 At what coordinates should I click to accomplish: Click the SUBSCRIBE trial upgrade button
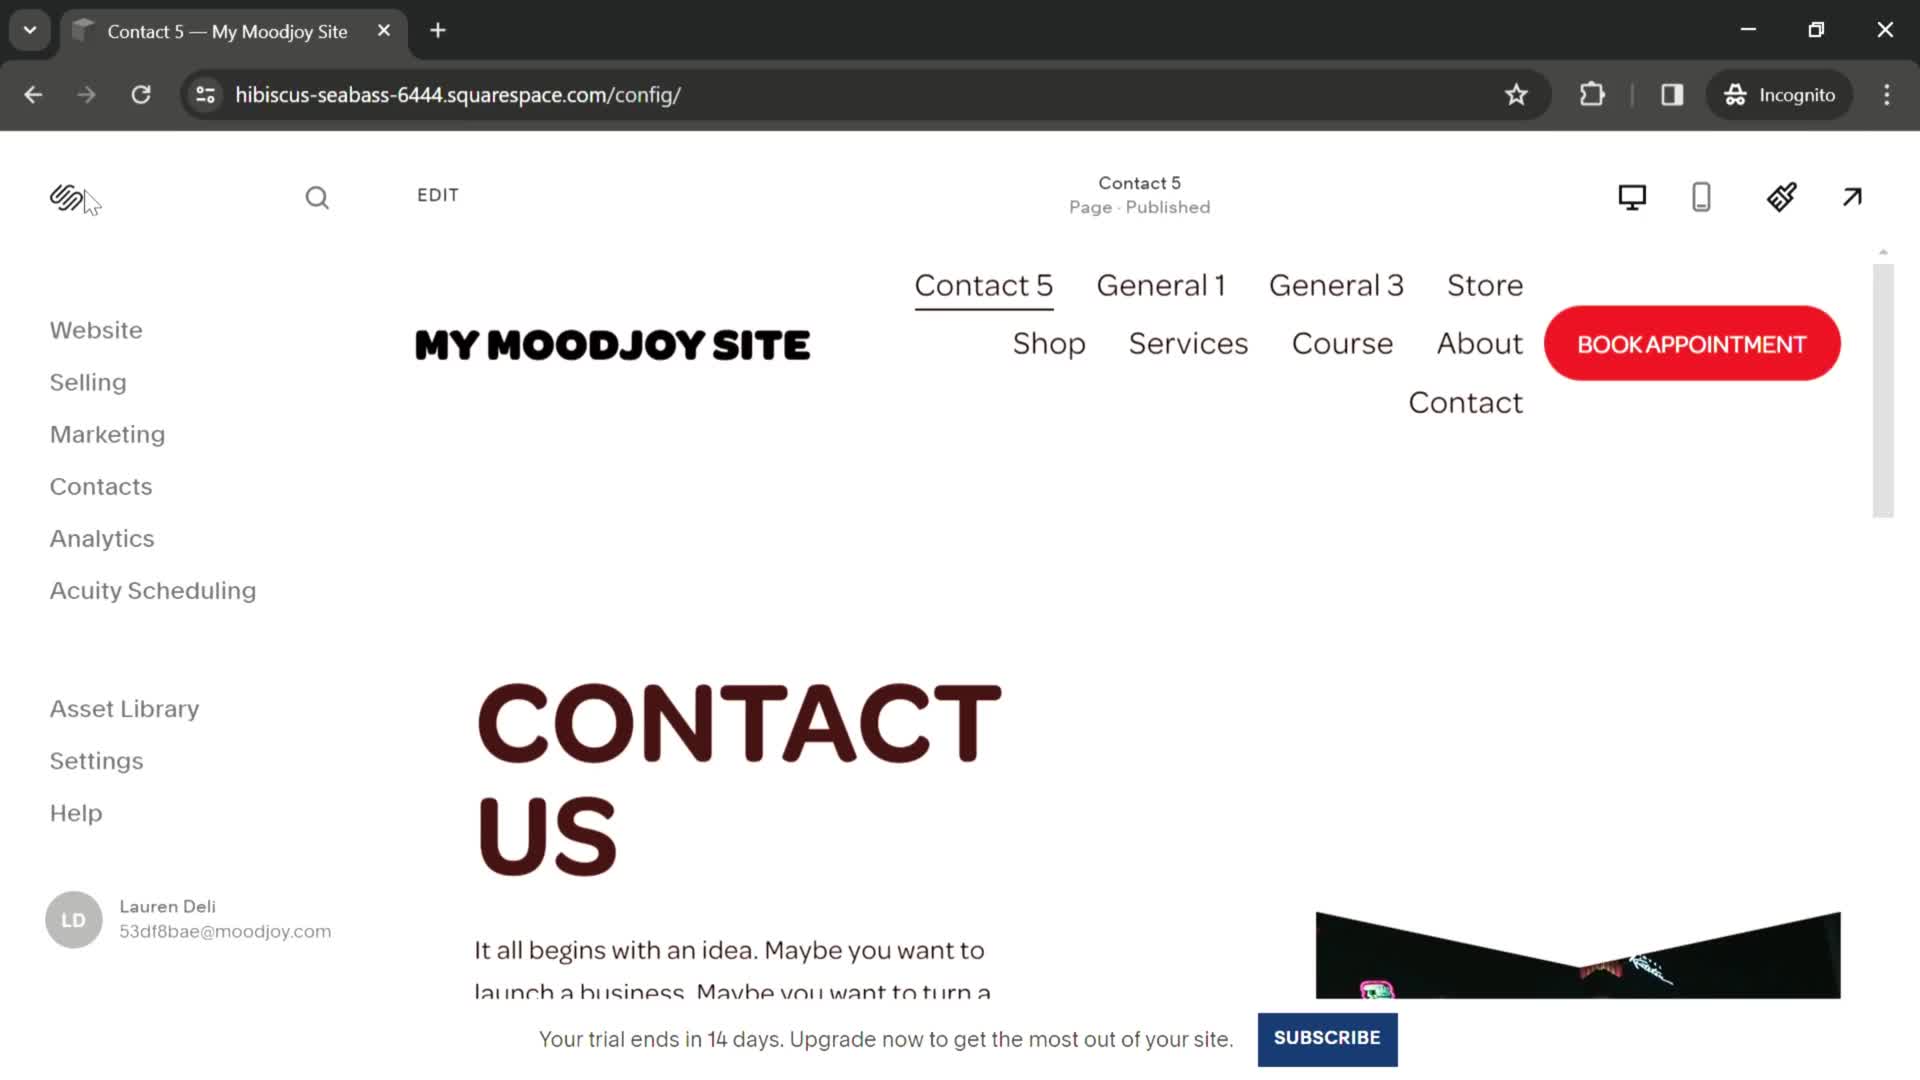tap(1327, 1038)
